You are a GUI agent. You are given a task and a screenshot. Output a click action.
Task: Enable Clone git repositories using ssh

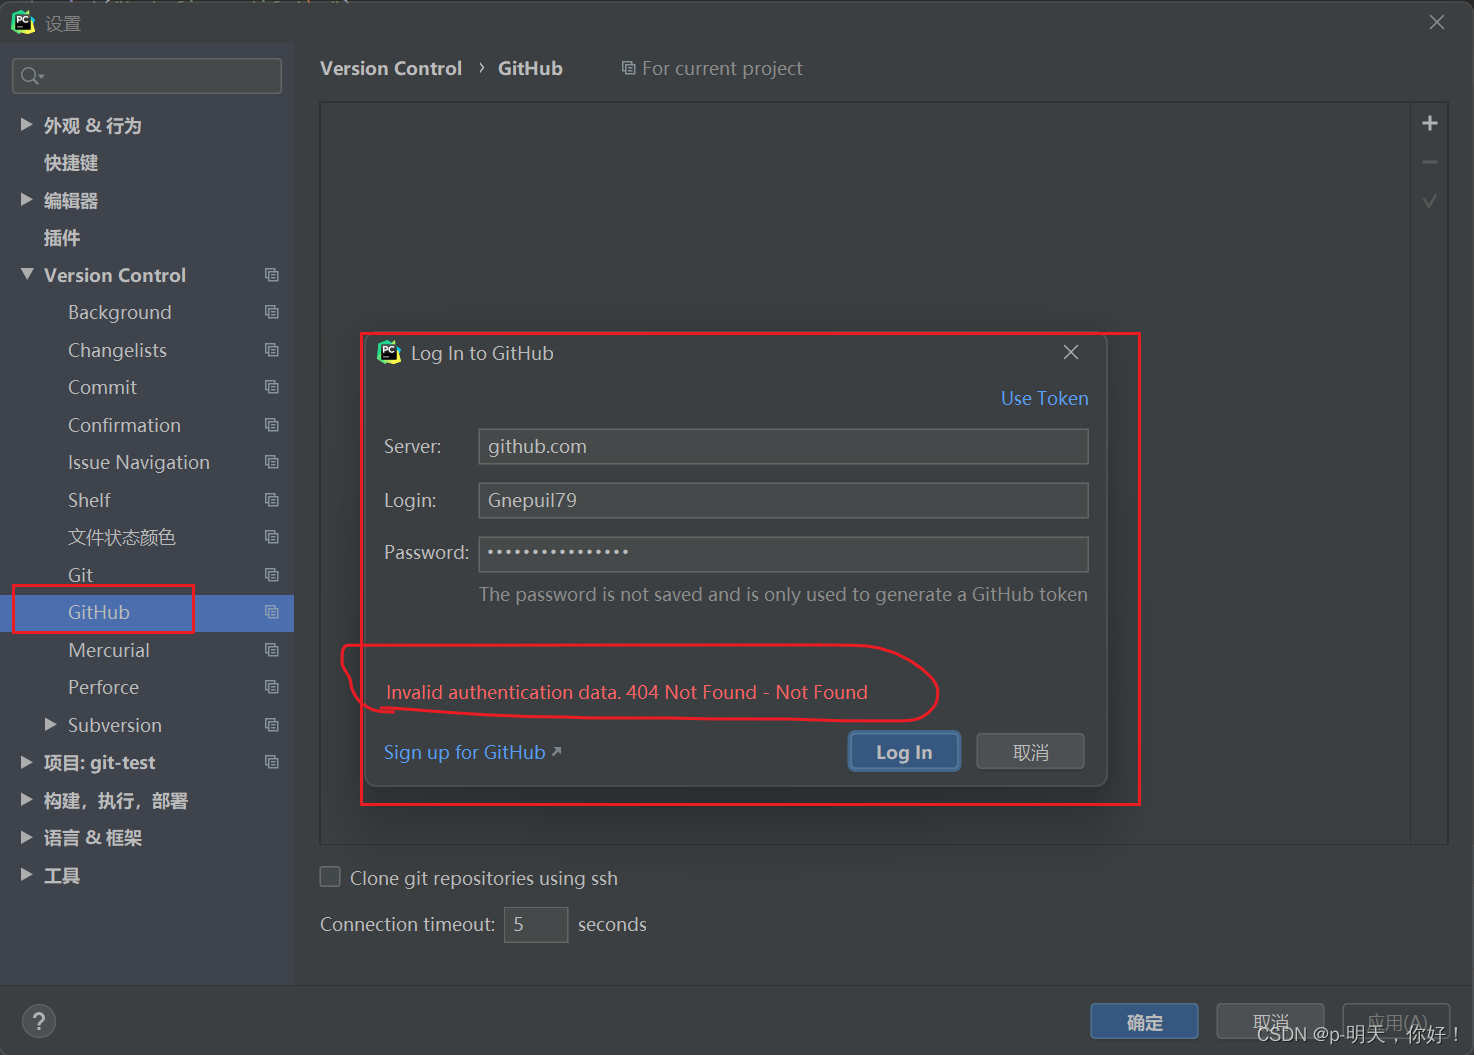(x=330, y=877)
